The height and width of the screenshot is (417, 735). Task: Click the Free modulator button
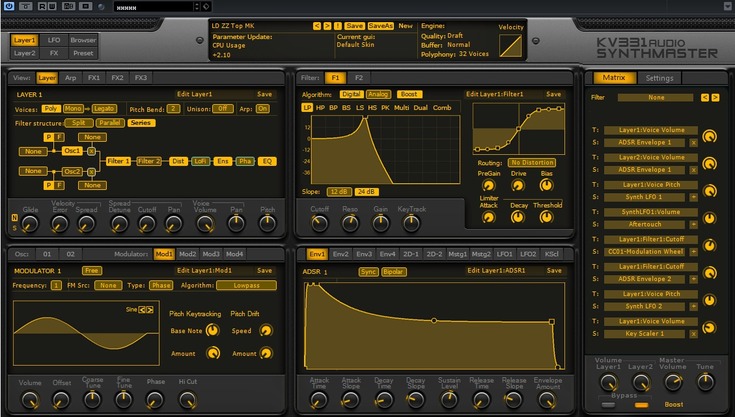pyautogui.click(x=92, y=271)
